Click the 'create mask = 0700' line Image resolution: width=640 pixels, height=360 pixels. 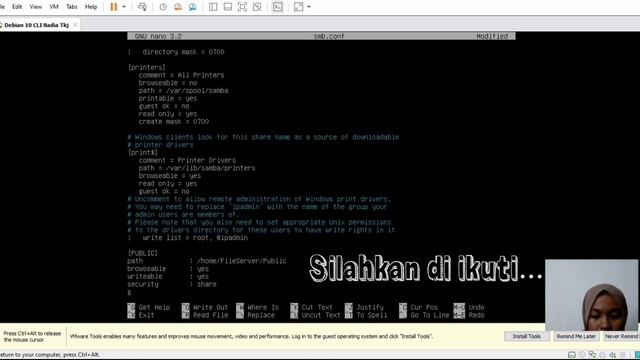click(173, 122)
